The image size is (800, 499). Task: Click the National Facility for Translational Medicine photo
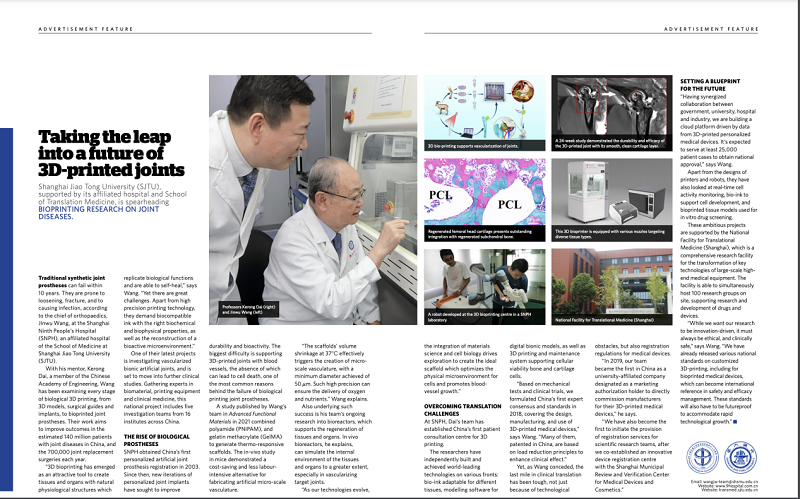(612, 286)
